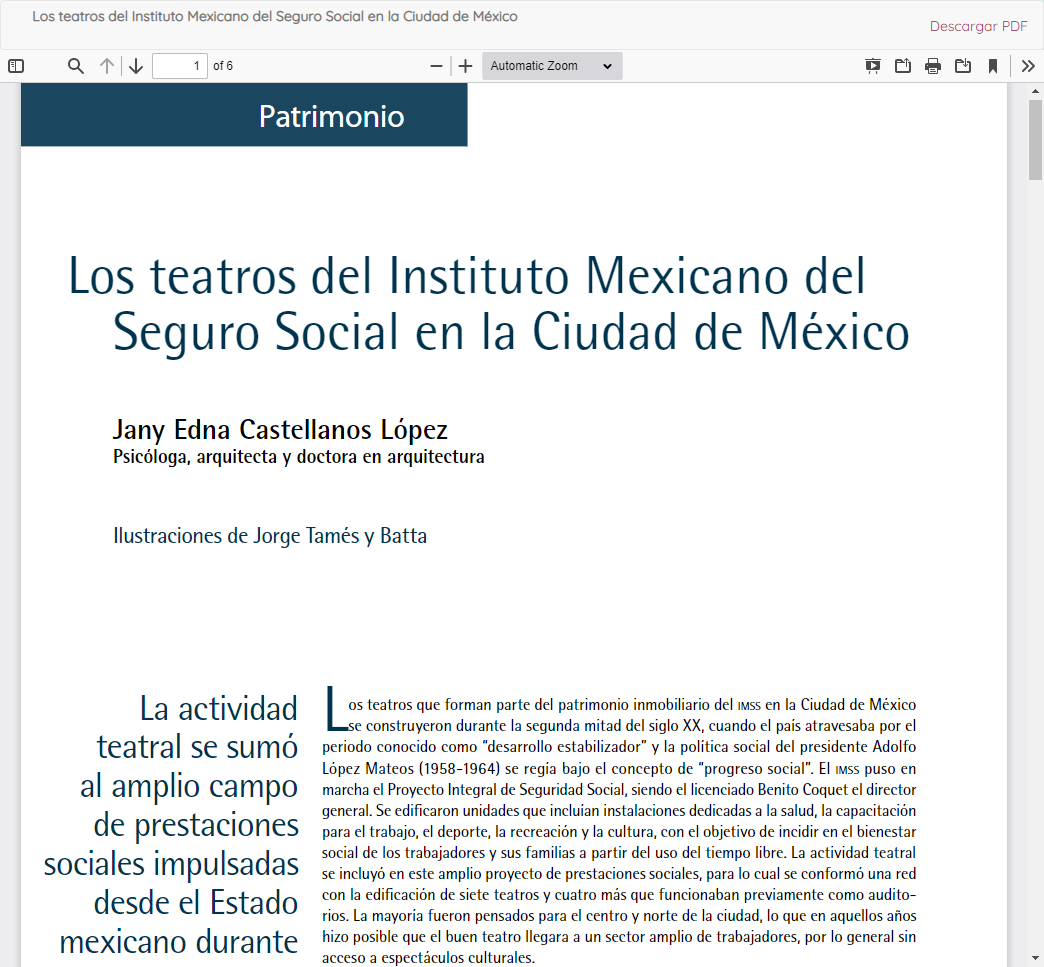Open the find in document search
This screenshot has height=967, width=1044.
pos(76,66)
